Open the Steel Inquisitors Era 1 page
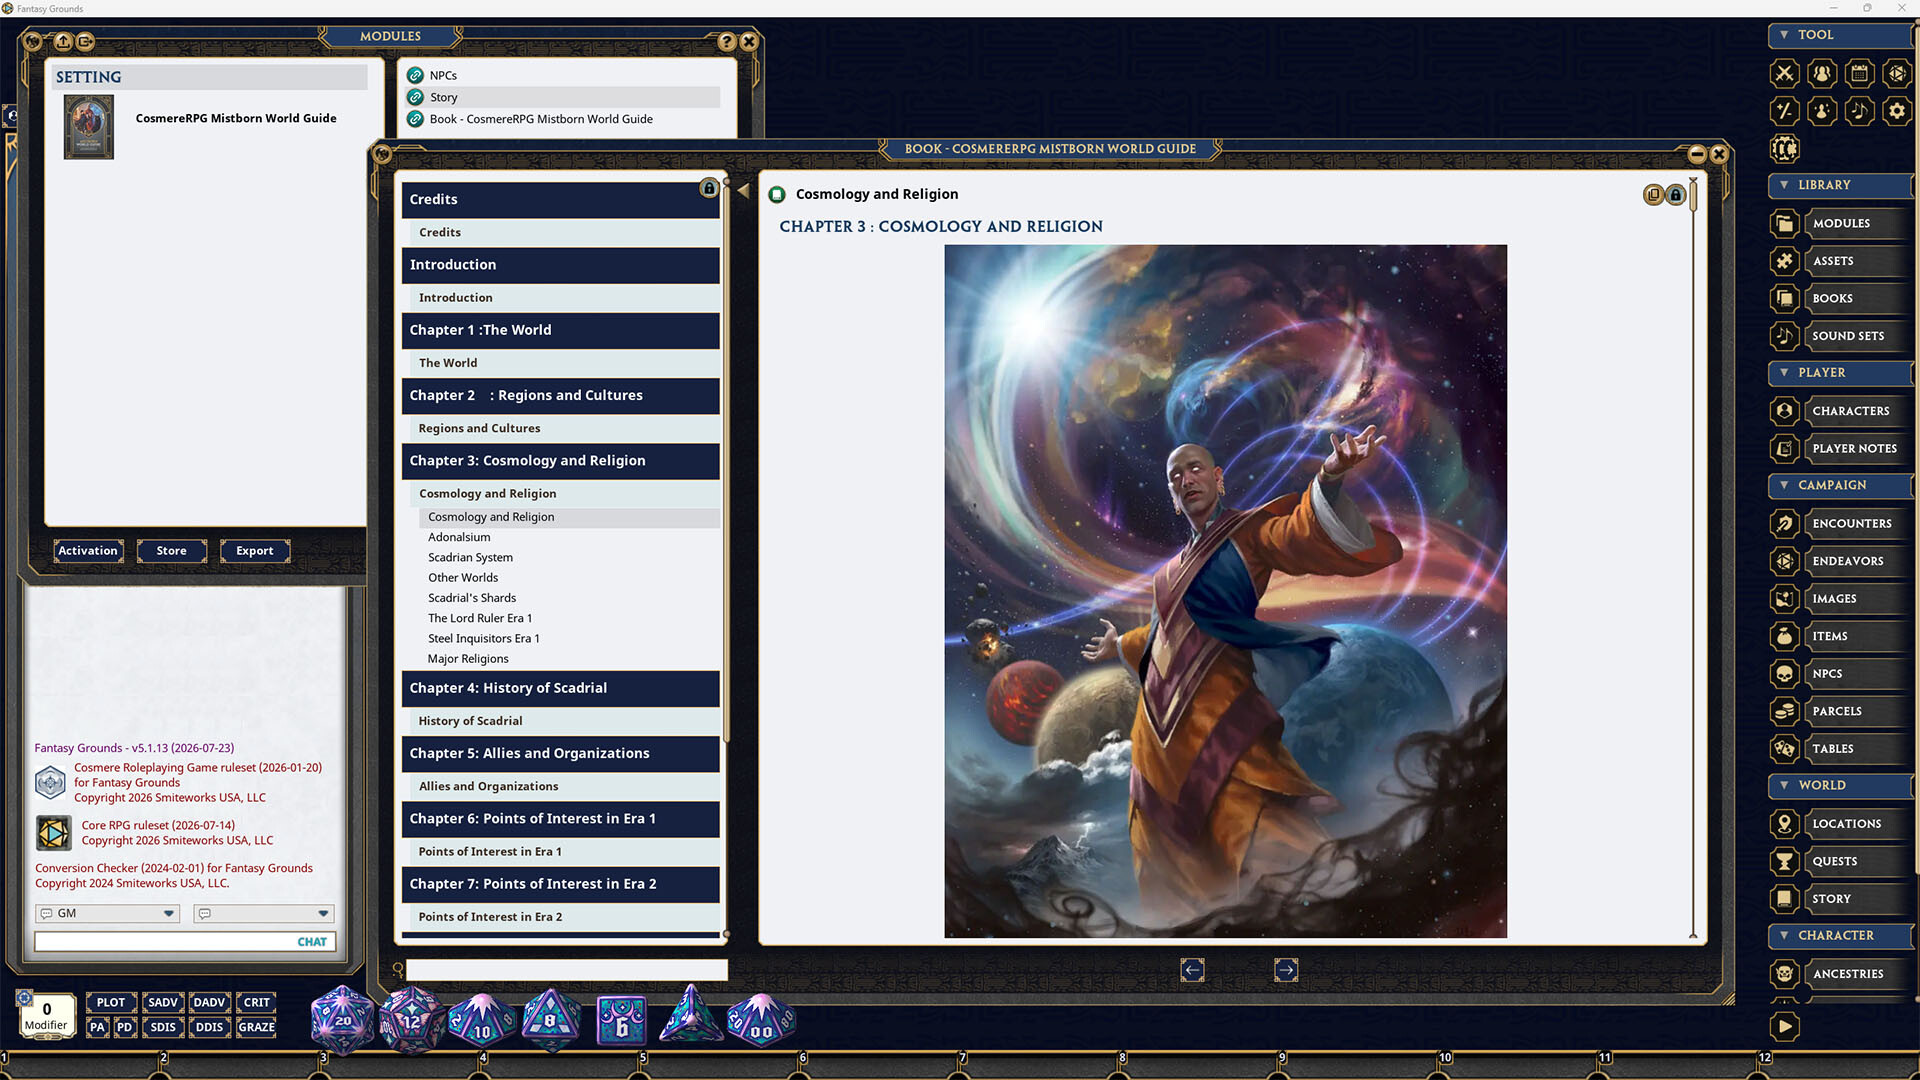This screenshot has height=1080, width=1920. click(484, 639)
